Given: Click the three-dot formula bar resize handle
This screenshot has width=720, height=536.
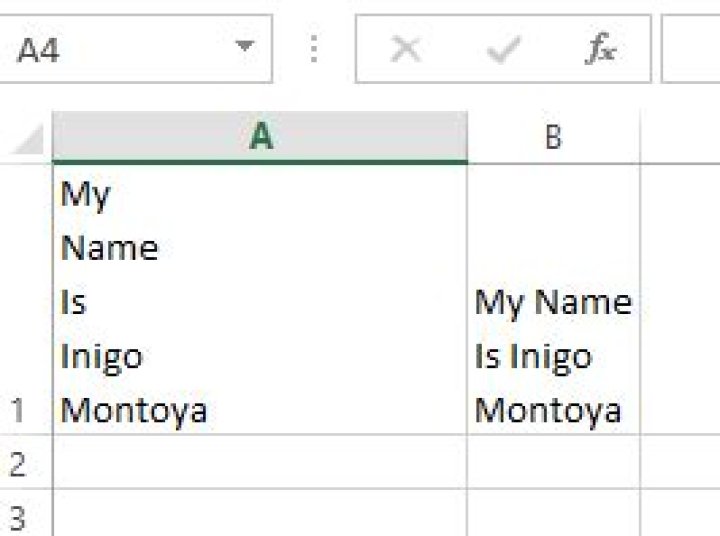Looking at the screenshot, I should tap(314, 49).
